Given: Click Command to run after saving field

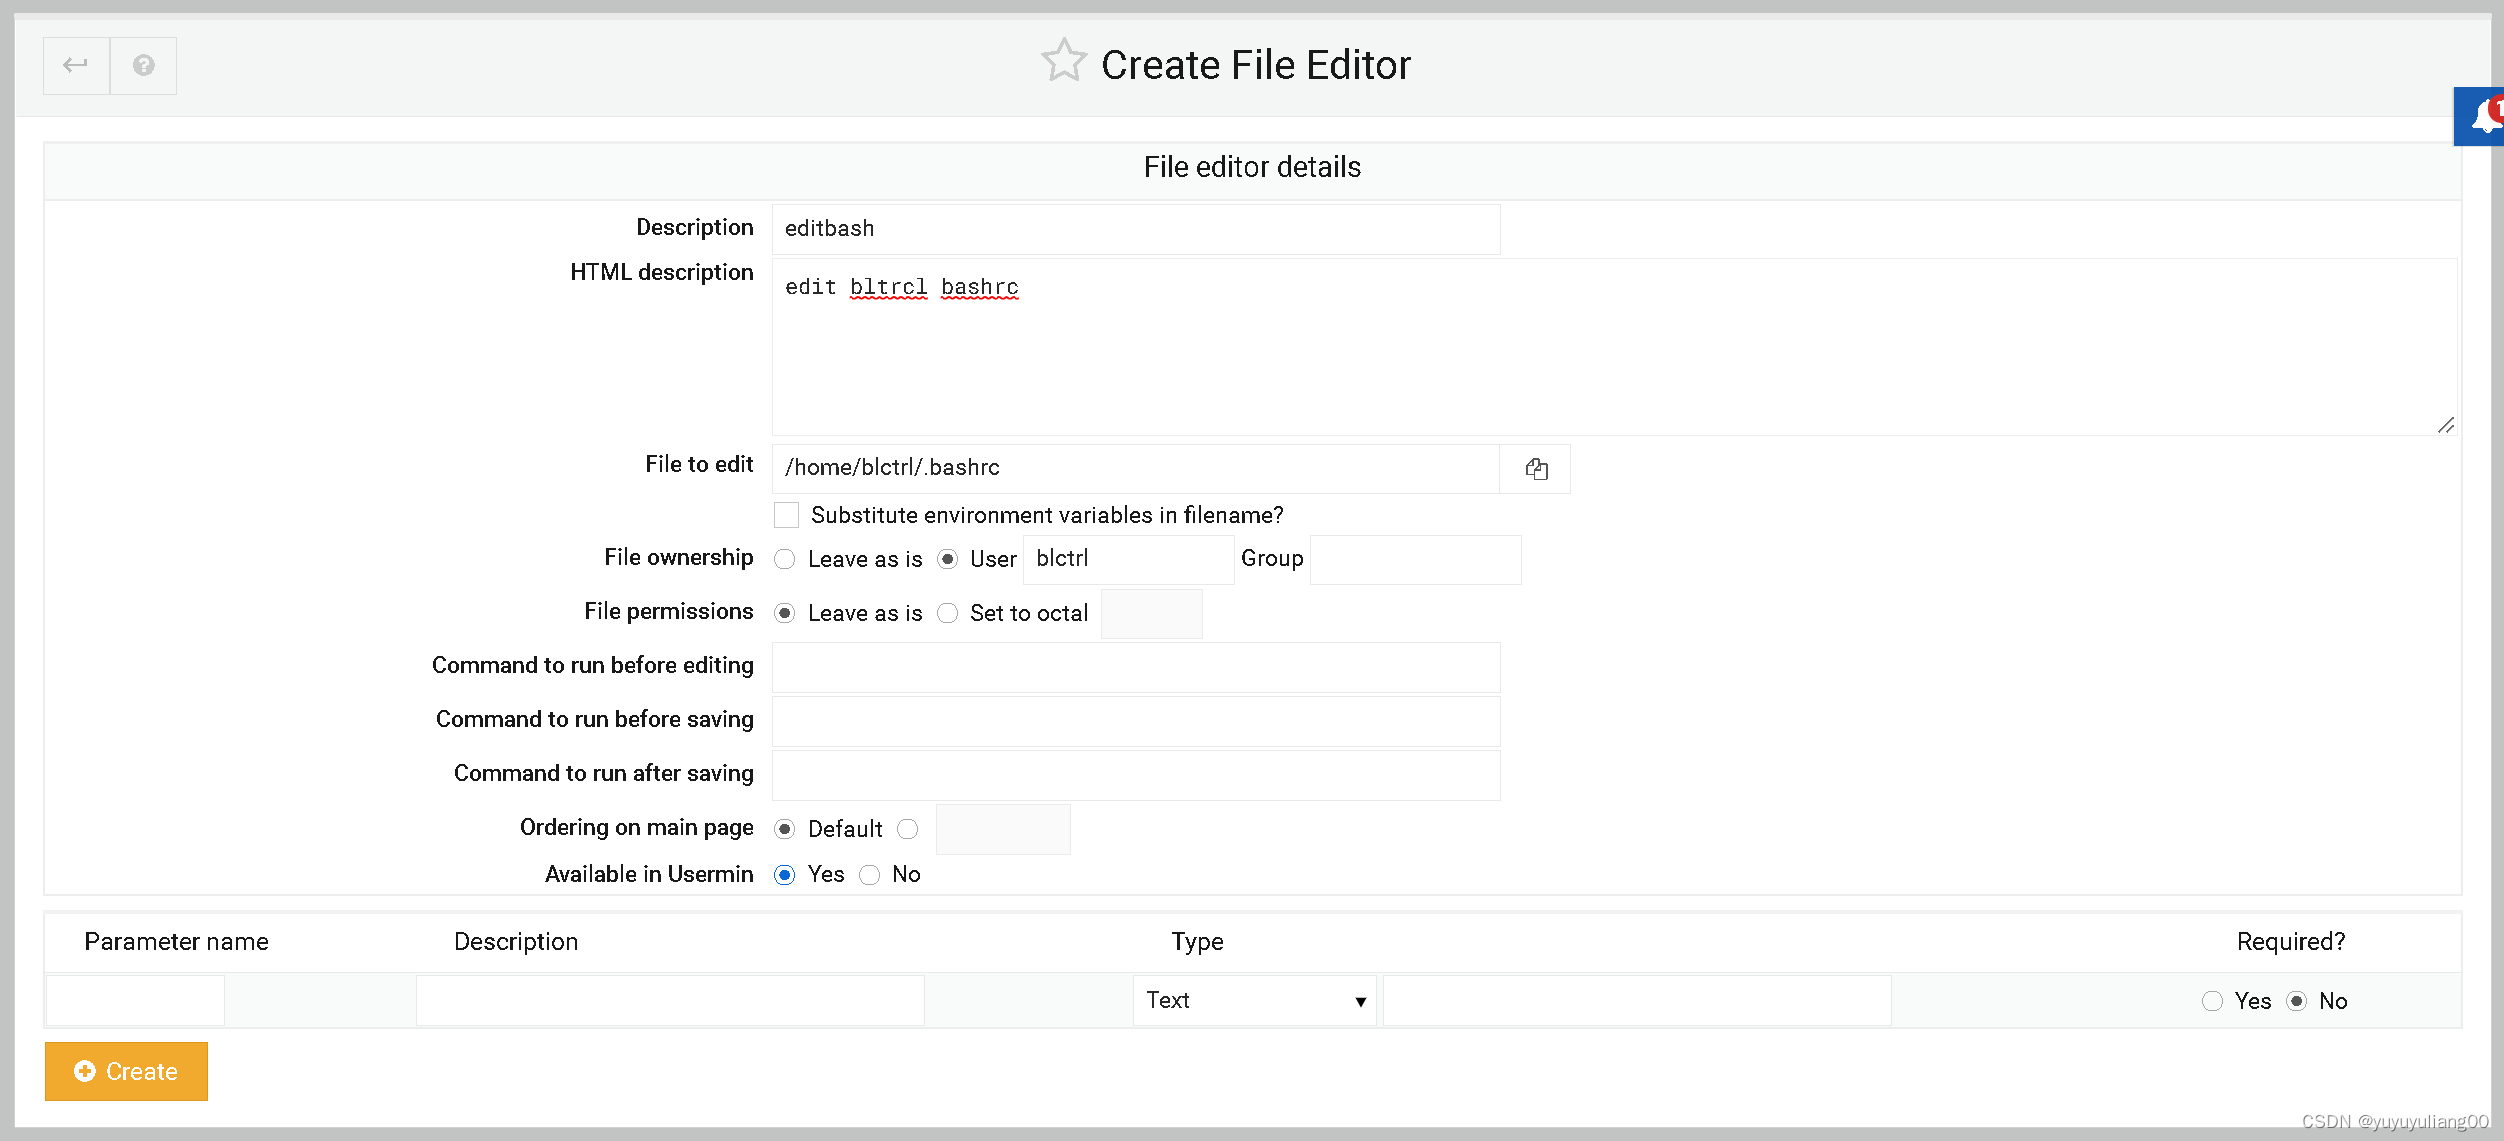Looking at the screenshot, I should [x=1135, y=775].
